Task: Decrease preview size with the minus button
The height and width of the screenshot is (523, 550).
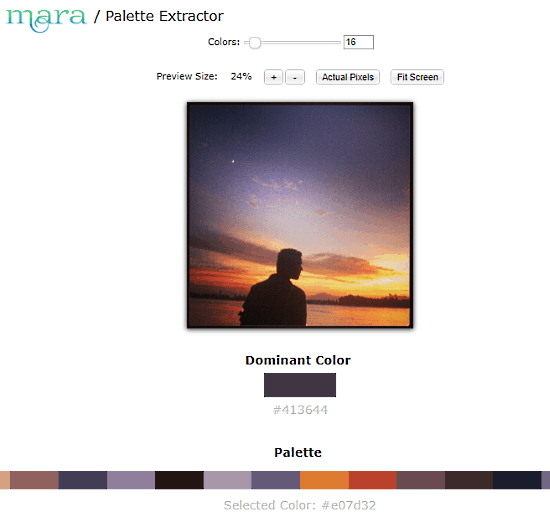Action: pyautogui.click(x=295, y=77)
